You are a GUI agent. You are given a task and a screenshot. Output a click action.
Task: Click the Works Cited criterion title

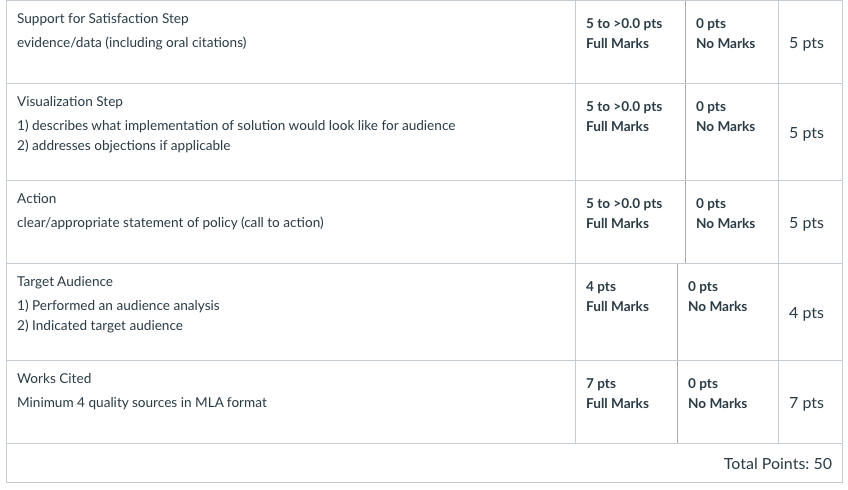click(54, 379)
